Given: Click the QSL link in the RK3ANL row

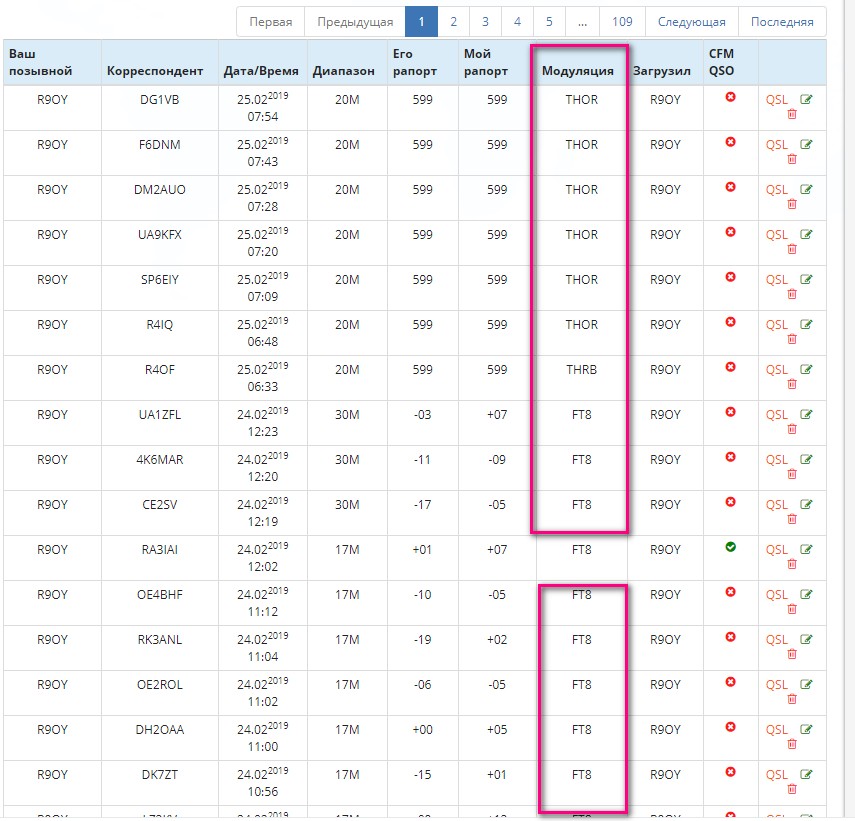Looking at the screenshot, I should (x=777, y=640).
